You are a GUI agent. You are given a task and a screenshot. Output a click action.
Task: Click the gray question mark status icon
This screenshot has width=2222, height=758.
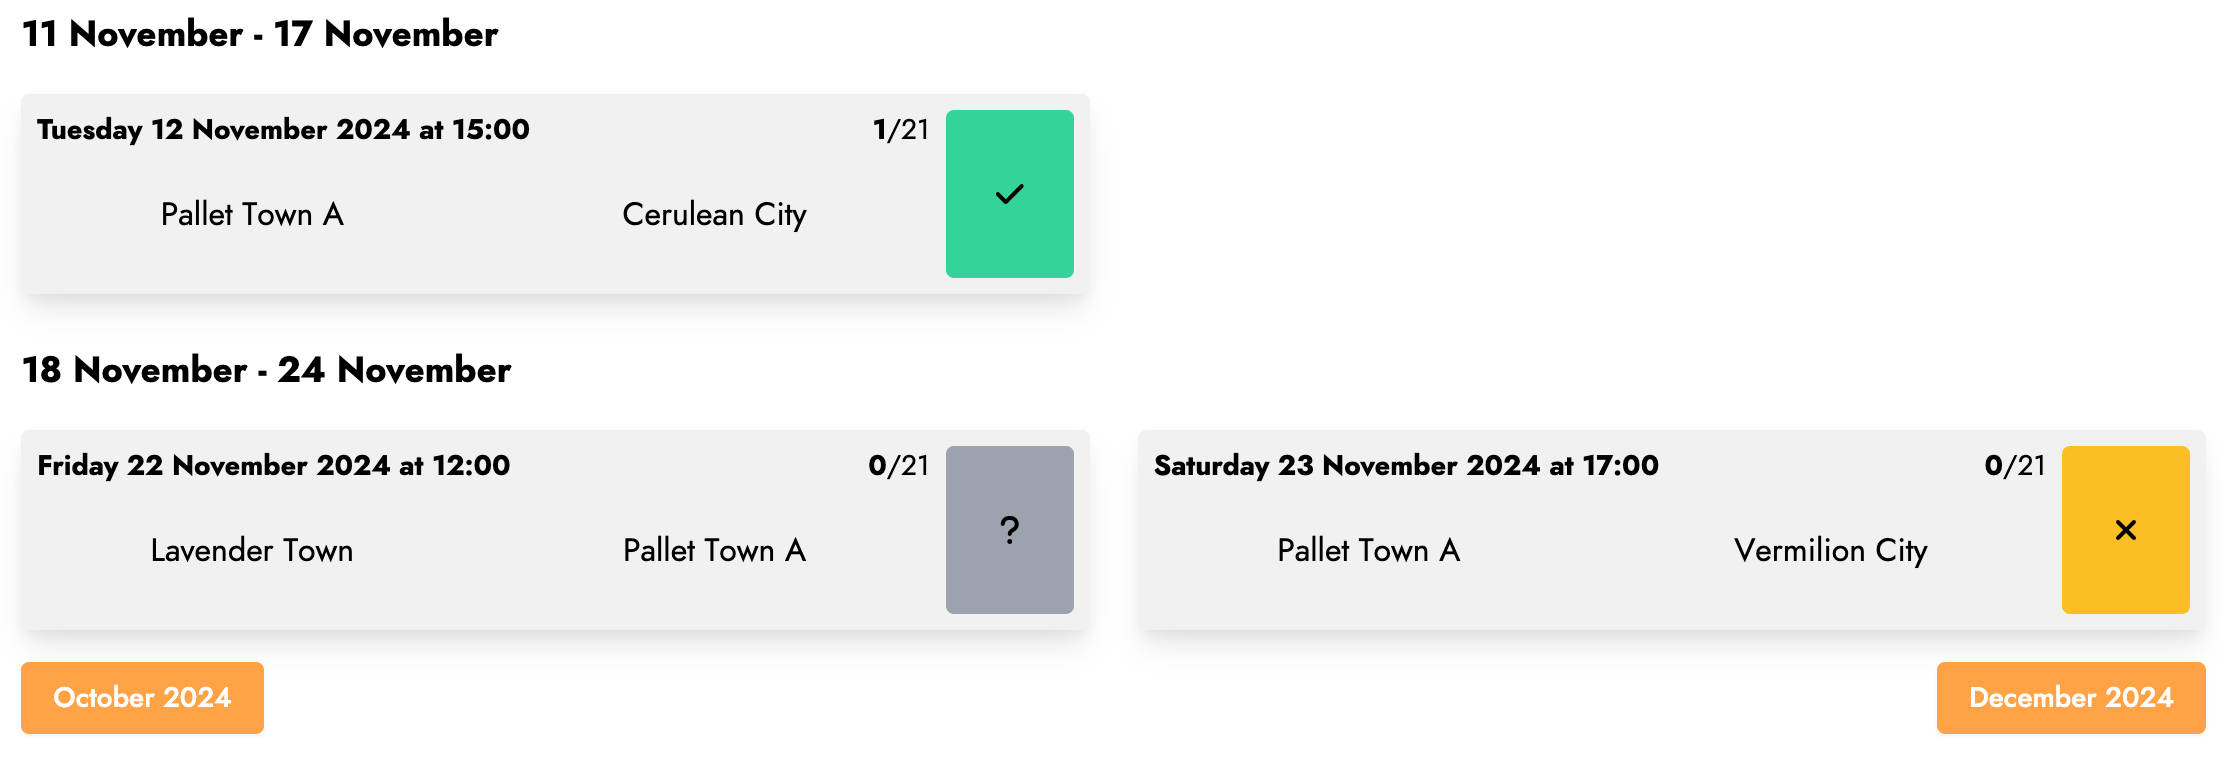pyautogui.click(x=1009, y=530)
